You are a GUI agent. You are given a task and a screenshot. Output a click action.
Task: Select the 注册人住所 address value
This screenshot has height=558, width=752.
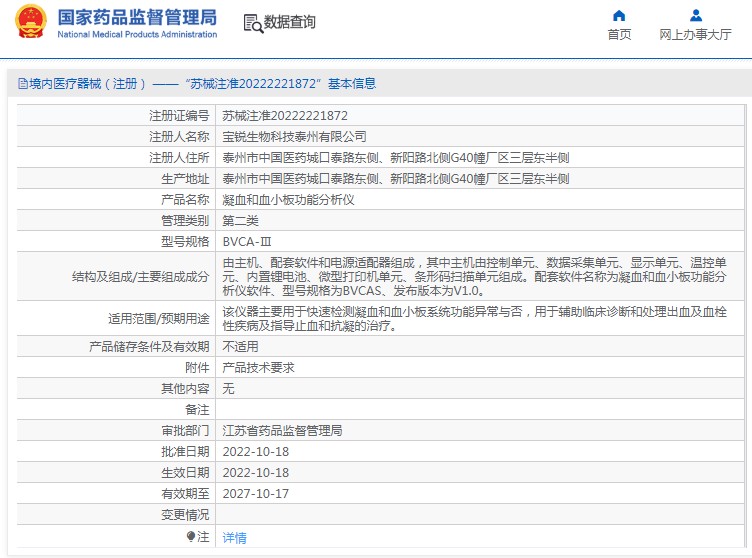[x=396, y=158]
